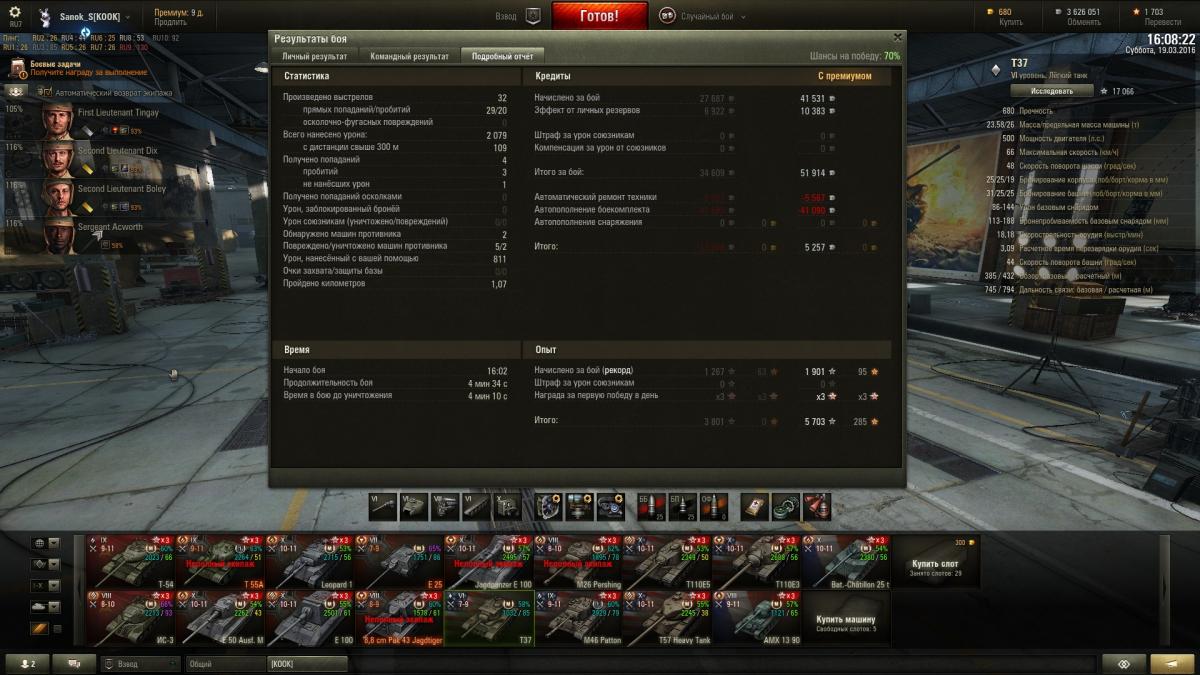Screen dimensions: 1200x675
Task: Click Обменять to exchange credits
Action: [1084, 22]
